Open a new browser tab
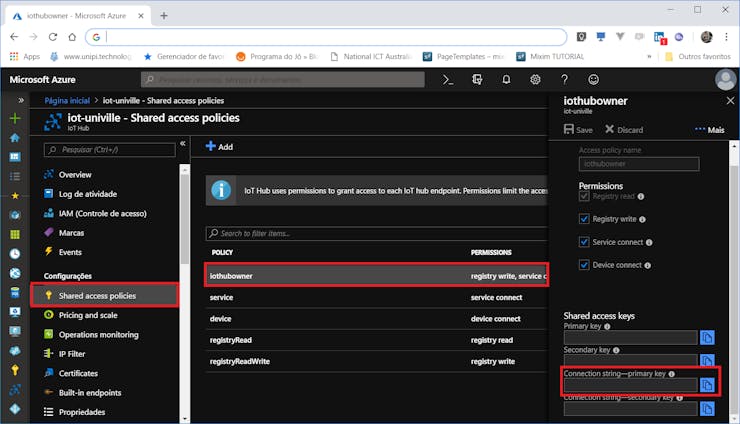This screenshot has height=424, width=740. (x=164, y=16)
